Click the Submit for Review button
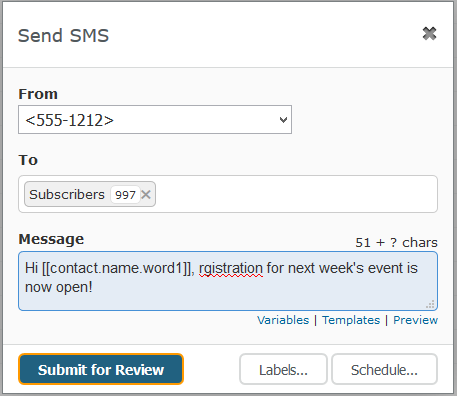 101,369
